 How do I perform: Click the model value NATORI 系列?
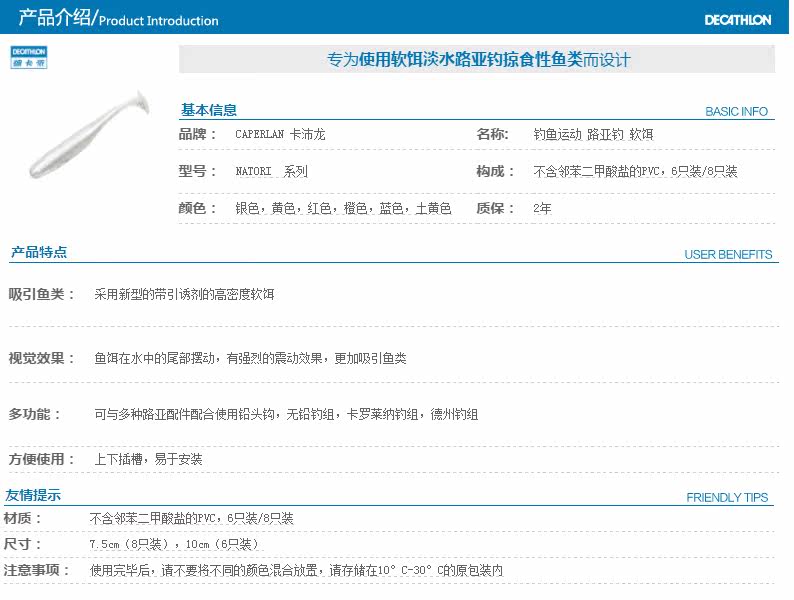pyautogui.click(x=271, y=171)
